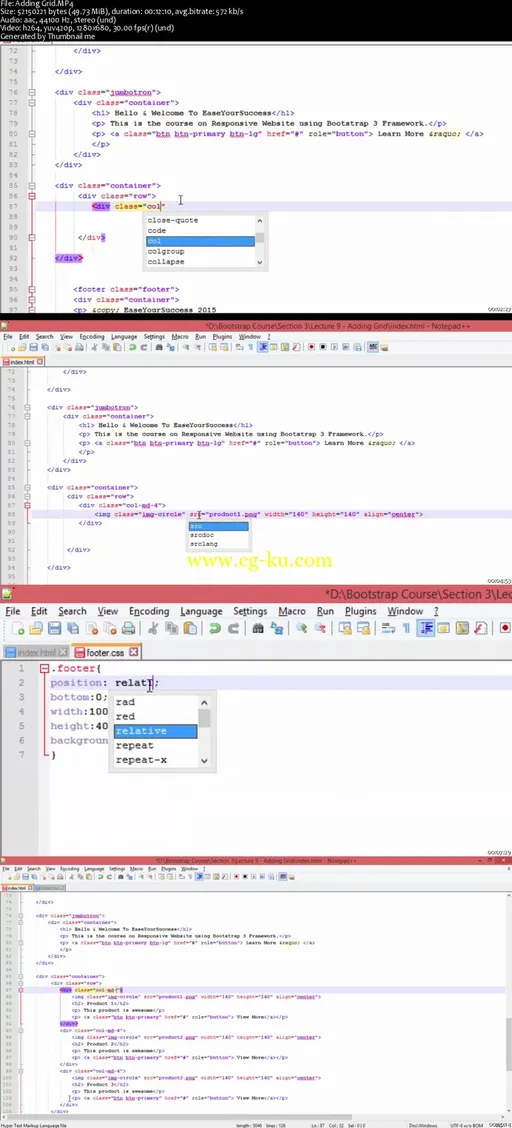Click Paste icon in footer.css window toolbar
This screenshot has width=512, height=1128.
[x=190, y=629]
